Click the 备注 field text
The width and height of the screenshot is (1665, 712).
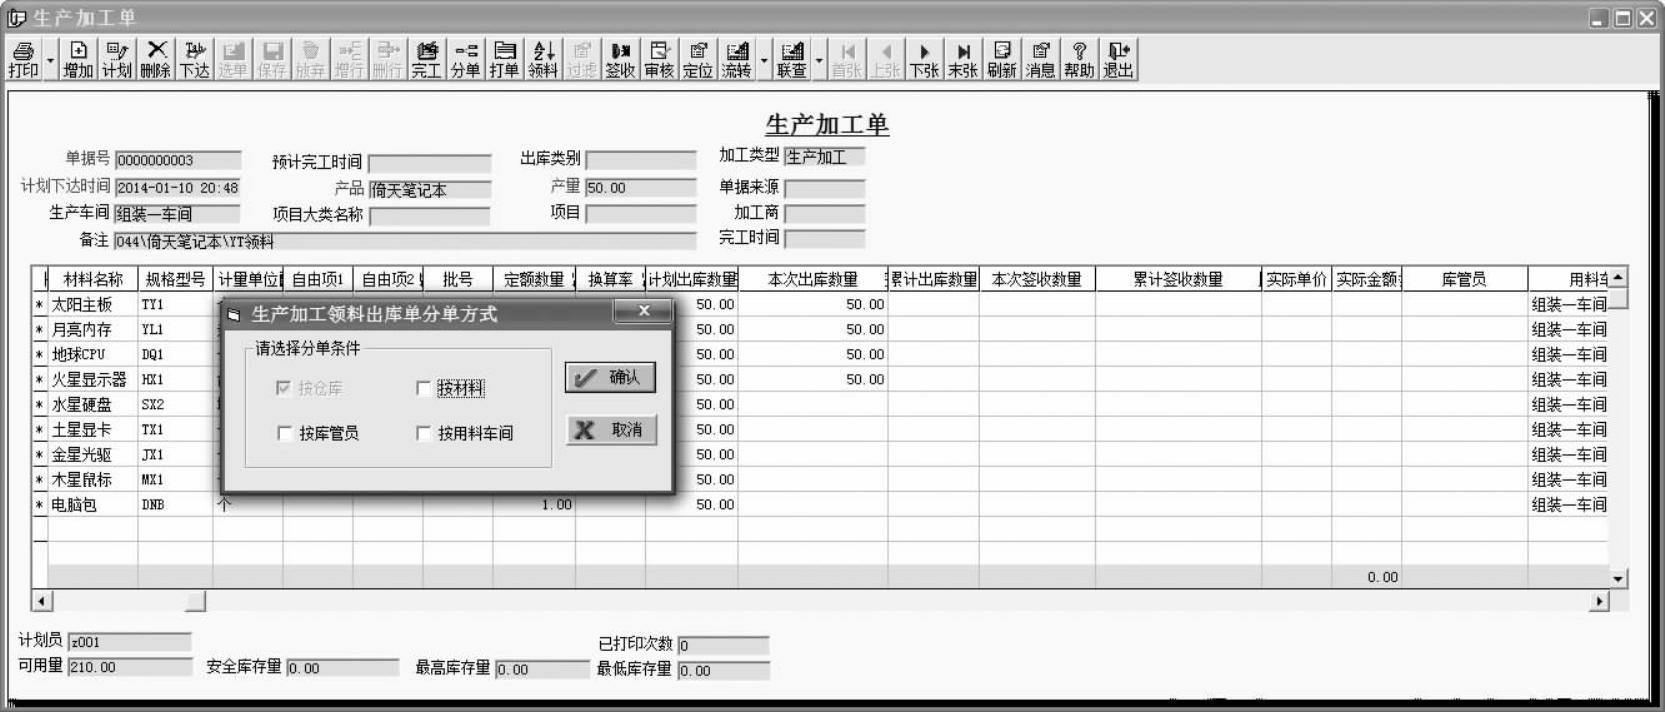tap(405, 241)
